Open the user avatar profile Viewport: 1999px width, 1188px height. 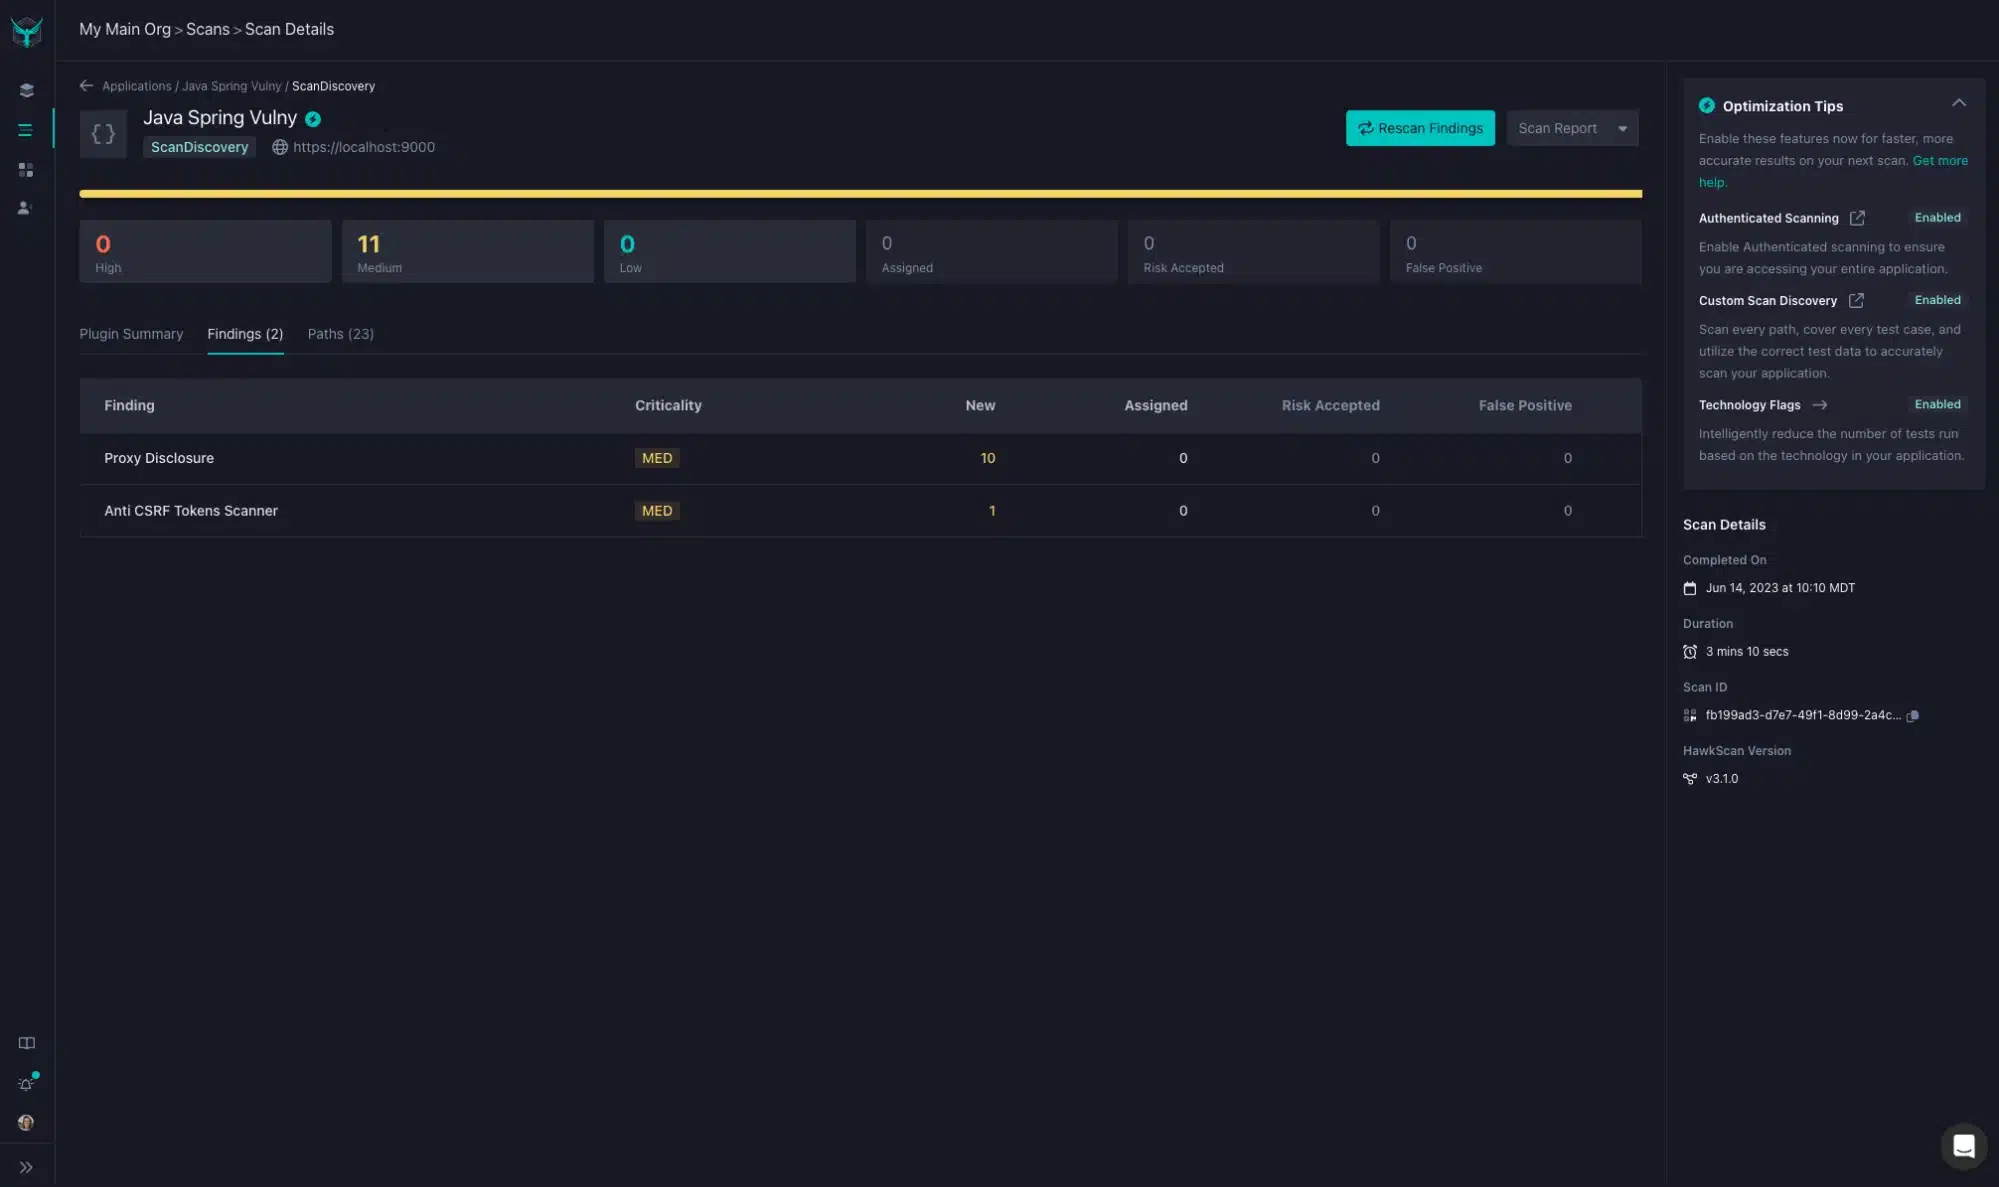pos(26,1122)
